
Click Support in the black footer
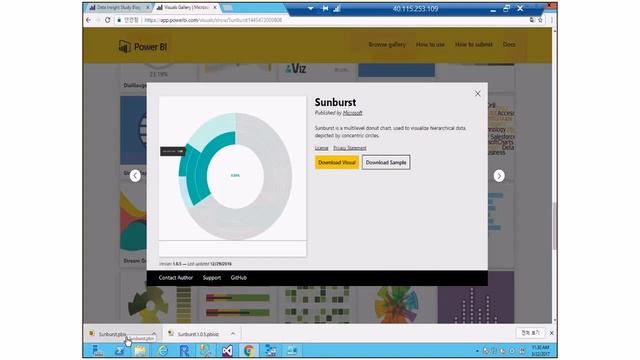click(x=212, y=278)
